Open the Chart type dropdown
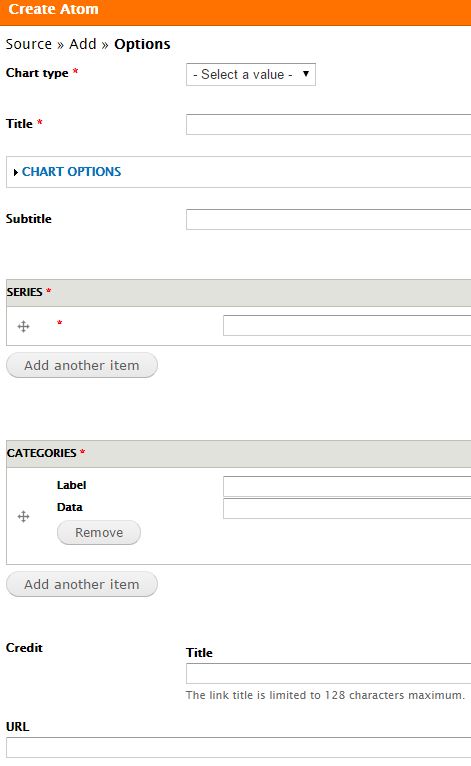The image size is (471, 766). point(251,74)
